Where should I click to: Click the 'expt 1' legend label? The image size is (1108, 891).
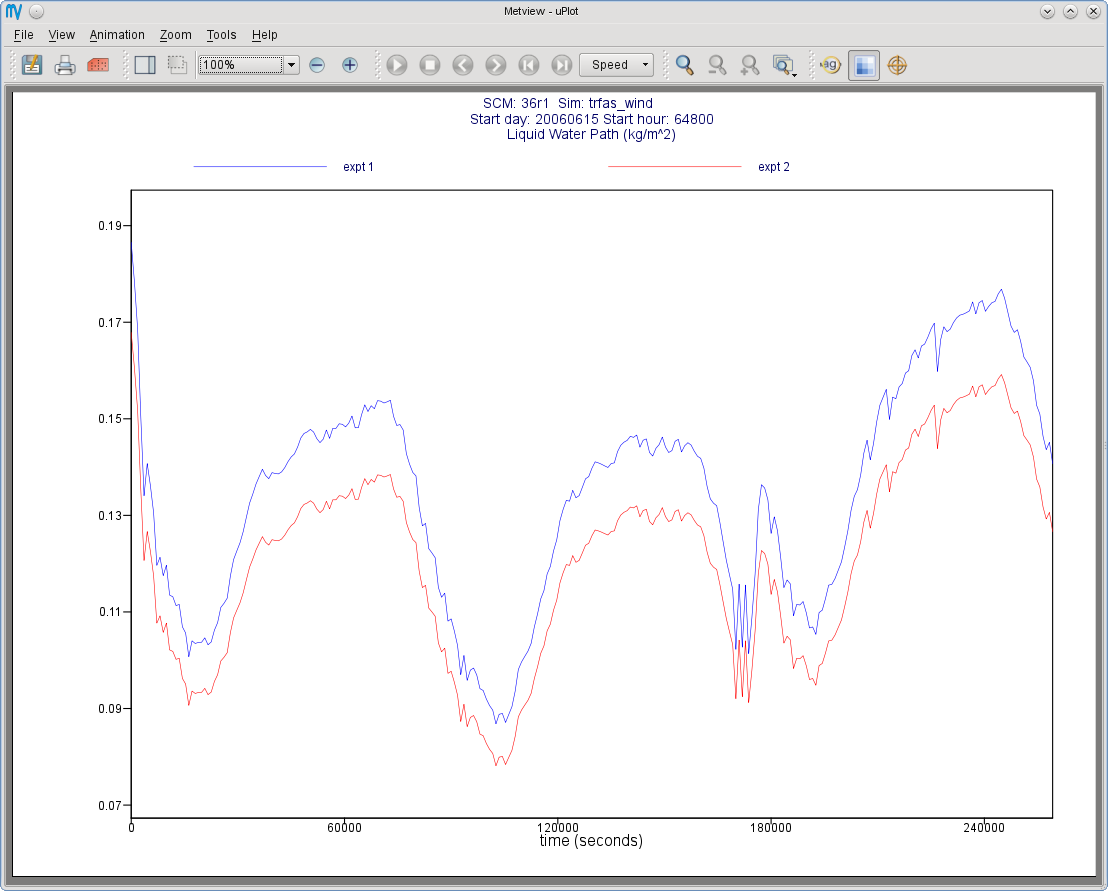(358, 167)
